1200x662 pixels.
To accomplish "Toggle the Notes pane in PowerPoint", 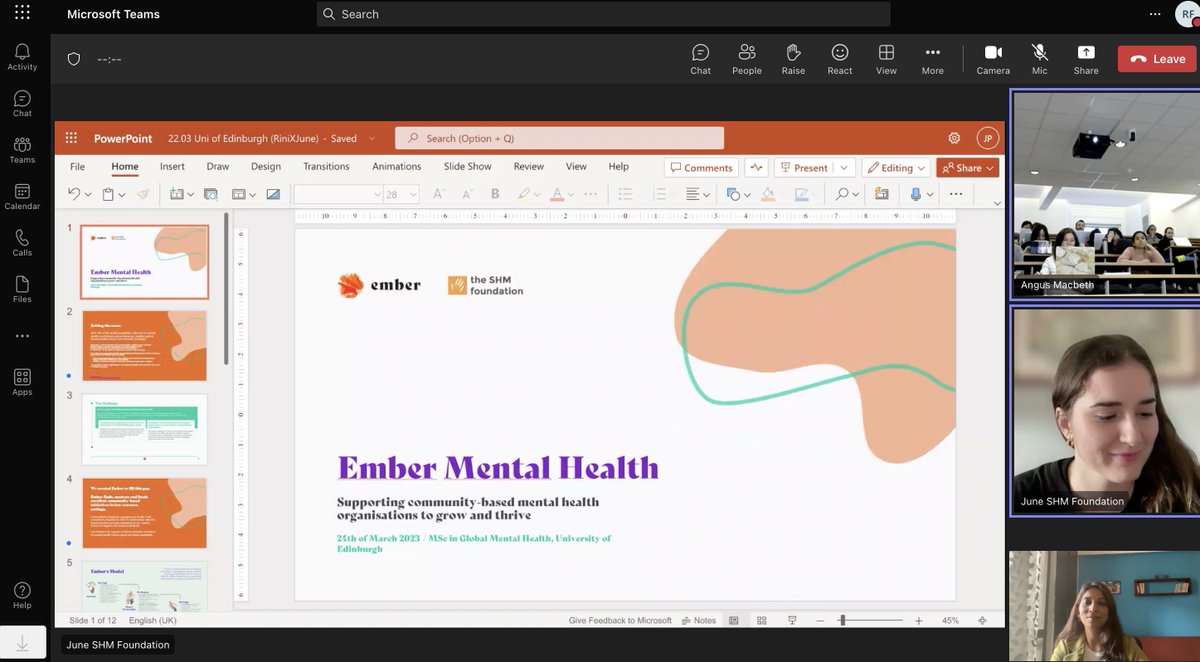I will pyautogui.click(x=698, y=620).
